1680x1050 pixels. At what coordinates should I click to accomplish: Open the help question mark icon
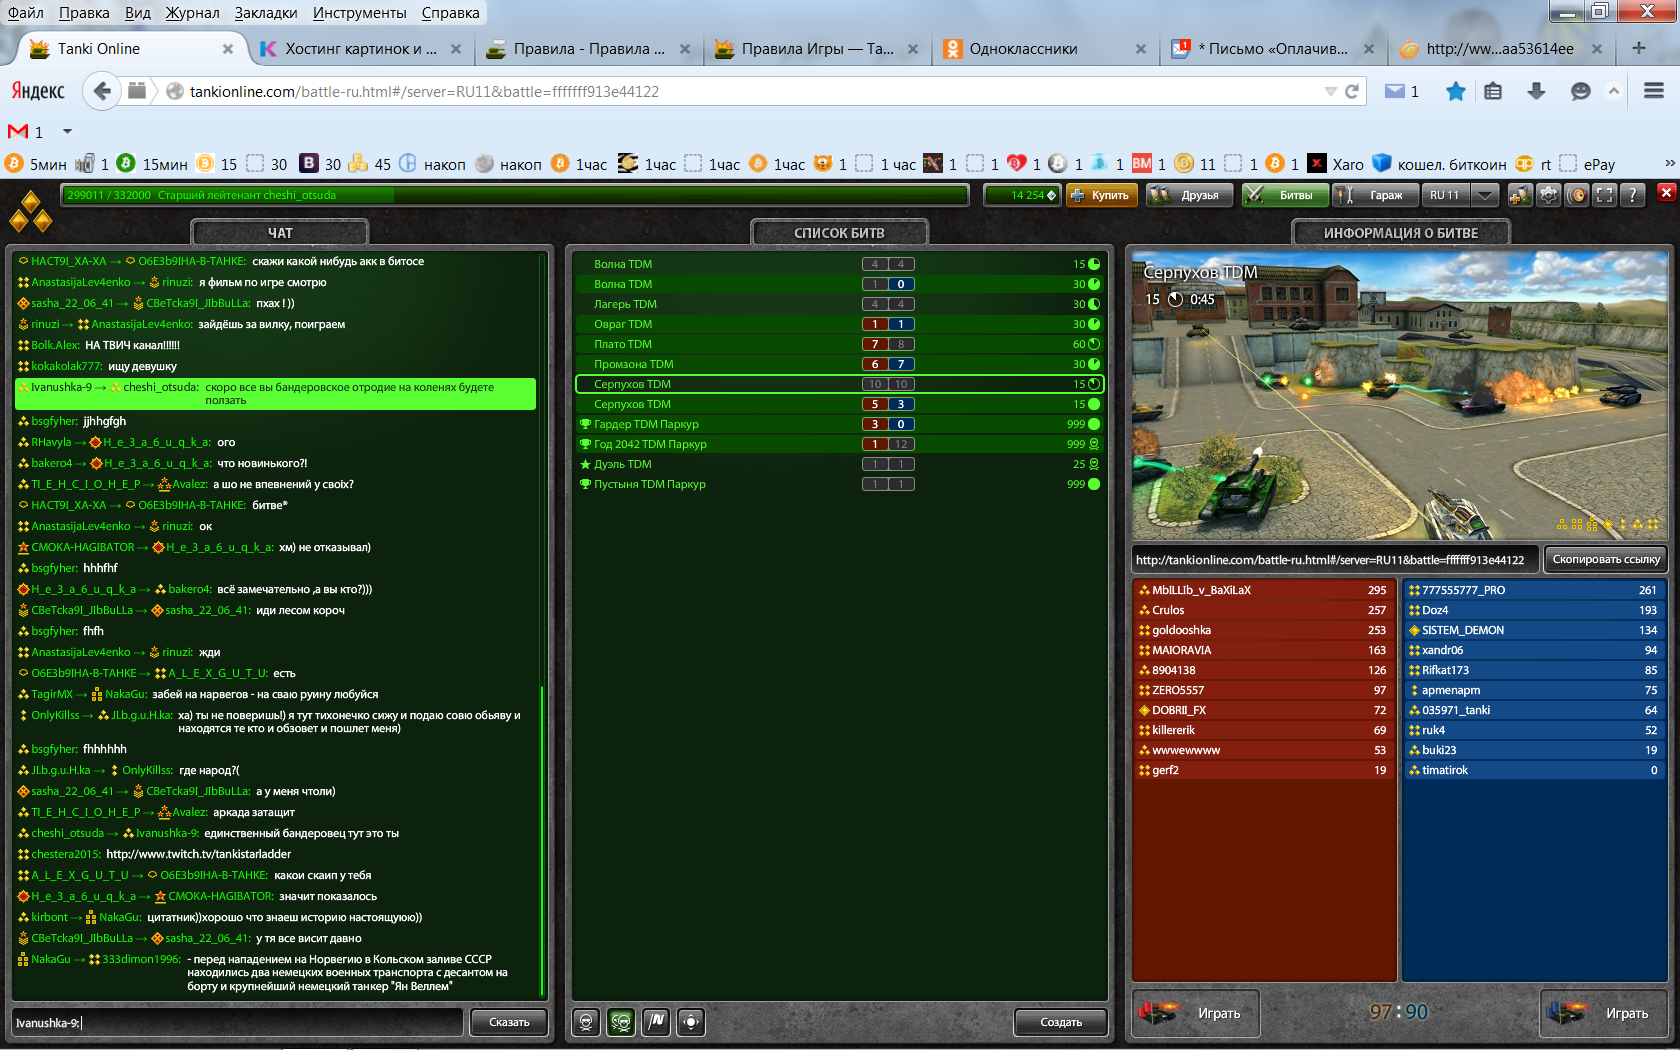pos(1633,195)
